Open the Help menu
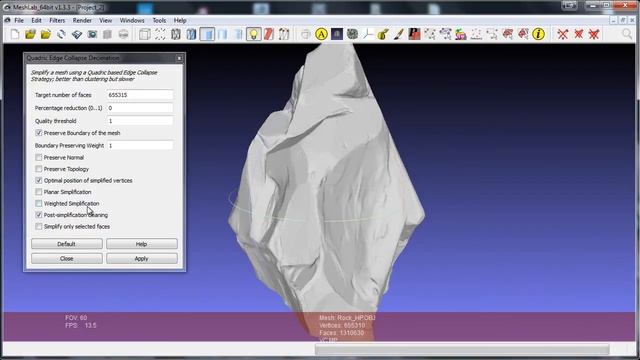The height and width of the screenshot is (360, 640). click(180, 20)
